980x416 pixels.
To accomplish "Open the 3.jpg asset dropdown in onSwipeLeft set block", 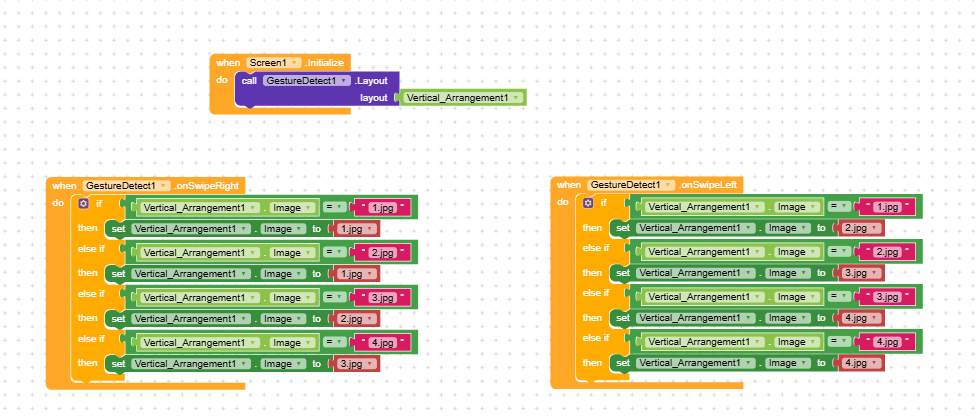I will 862,273.
